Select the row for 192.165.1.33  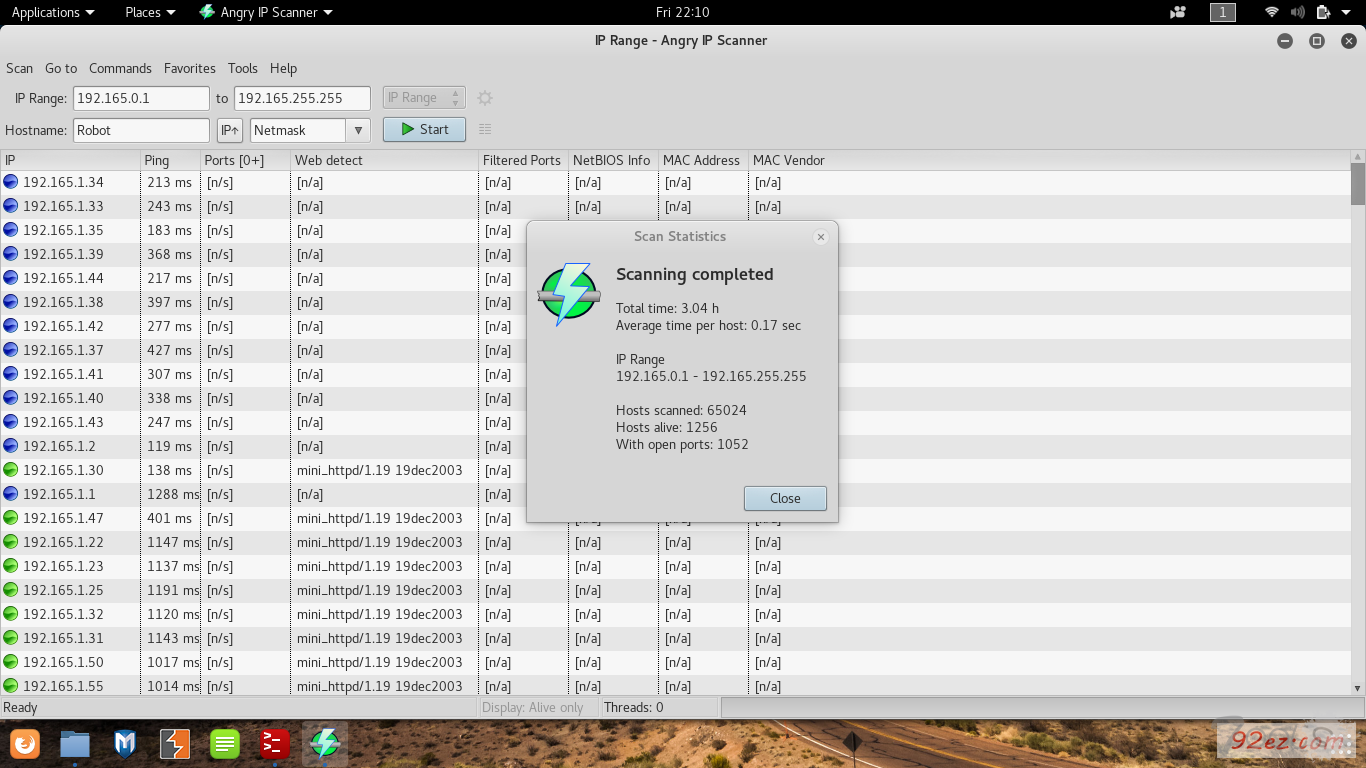click(675, 206)
